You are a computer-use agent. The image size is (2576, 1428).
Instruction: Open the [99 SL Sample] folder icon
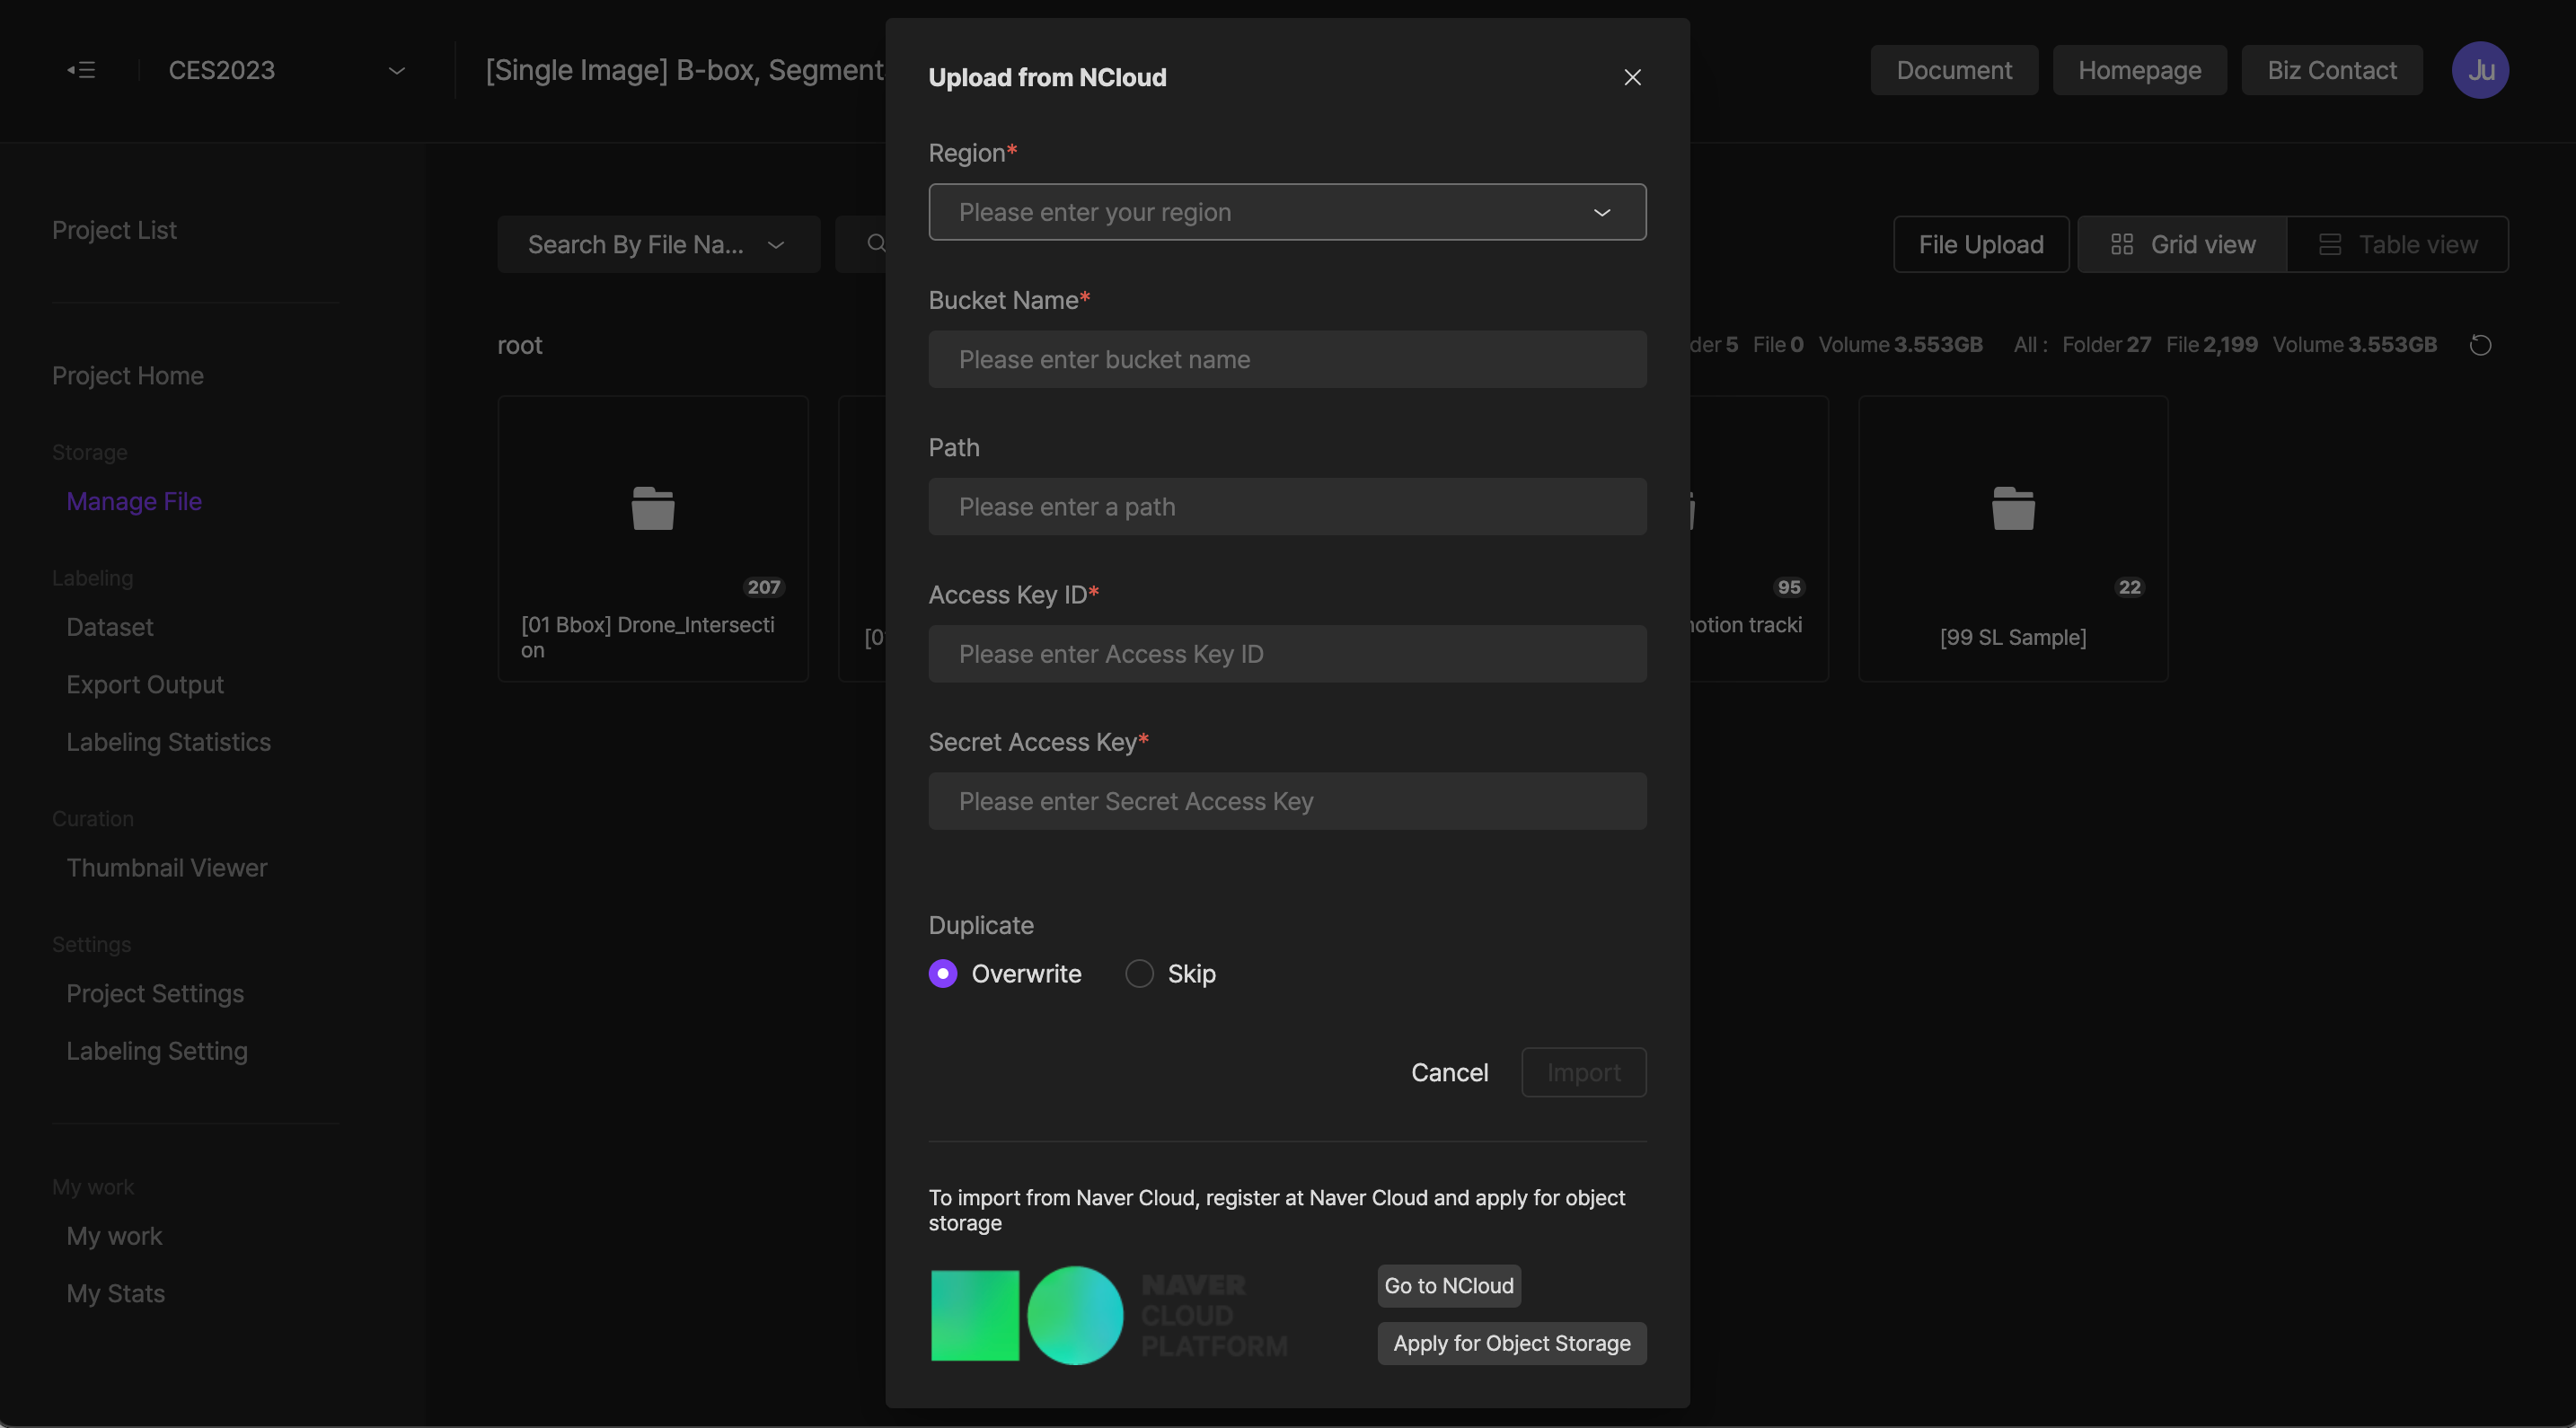2012,508
